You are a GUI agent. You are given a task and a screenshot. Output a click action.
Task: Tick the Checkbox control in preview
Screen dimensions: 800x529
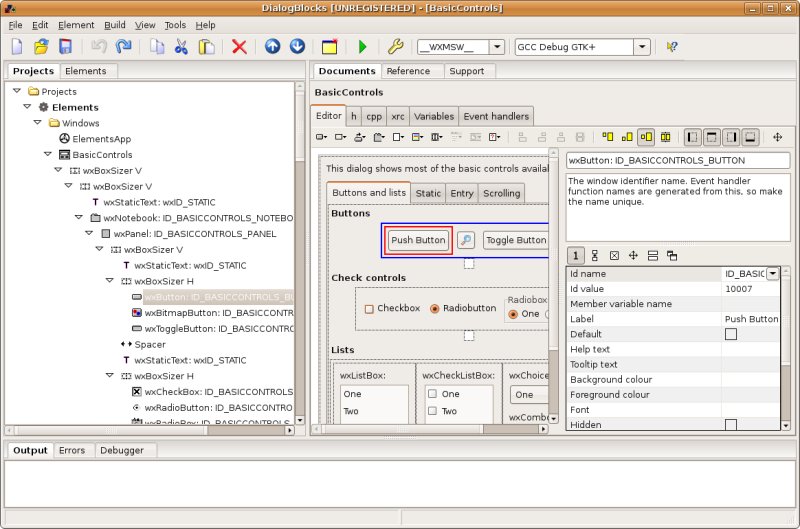click(x=369, y=309)
